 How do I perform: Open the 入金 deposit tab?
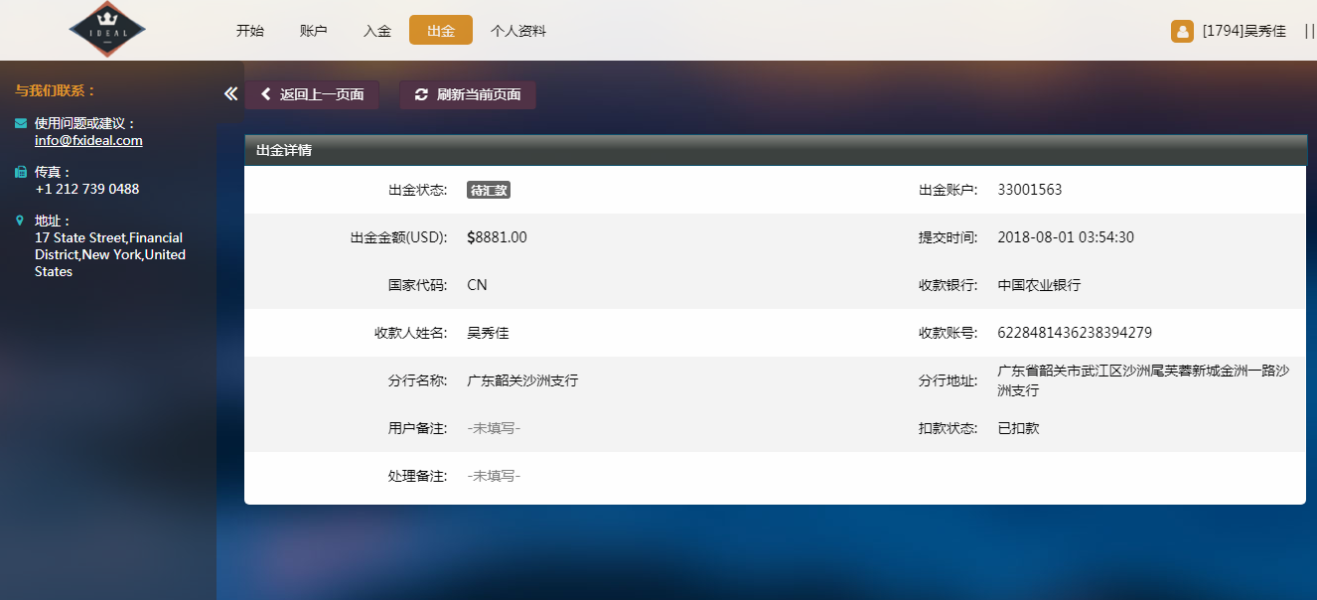(x=377, y=31)
